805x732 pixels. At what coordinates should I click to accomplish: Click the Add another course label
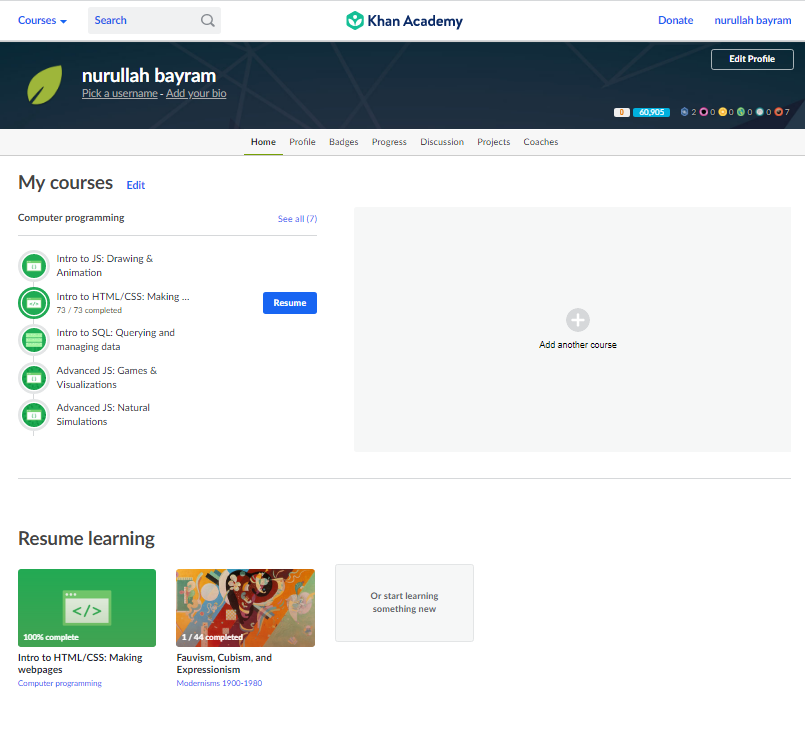point(578,345)
